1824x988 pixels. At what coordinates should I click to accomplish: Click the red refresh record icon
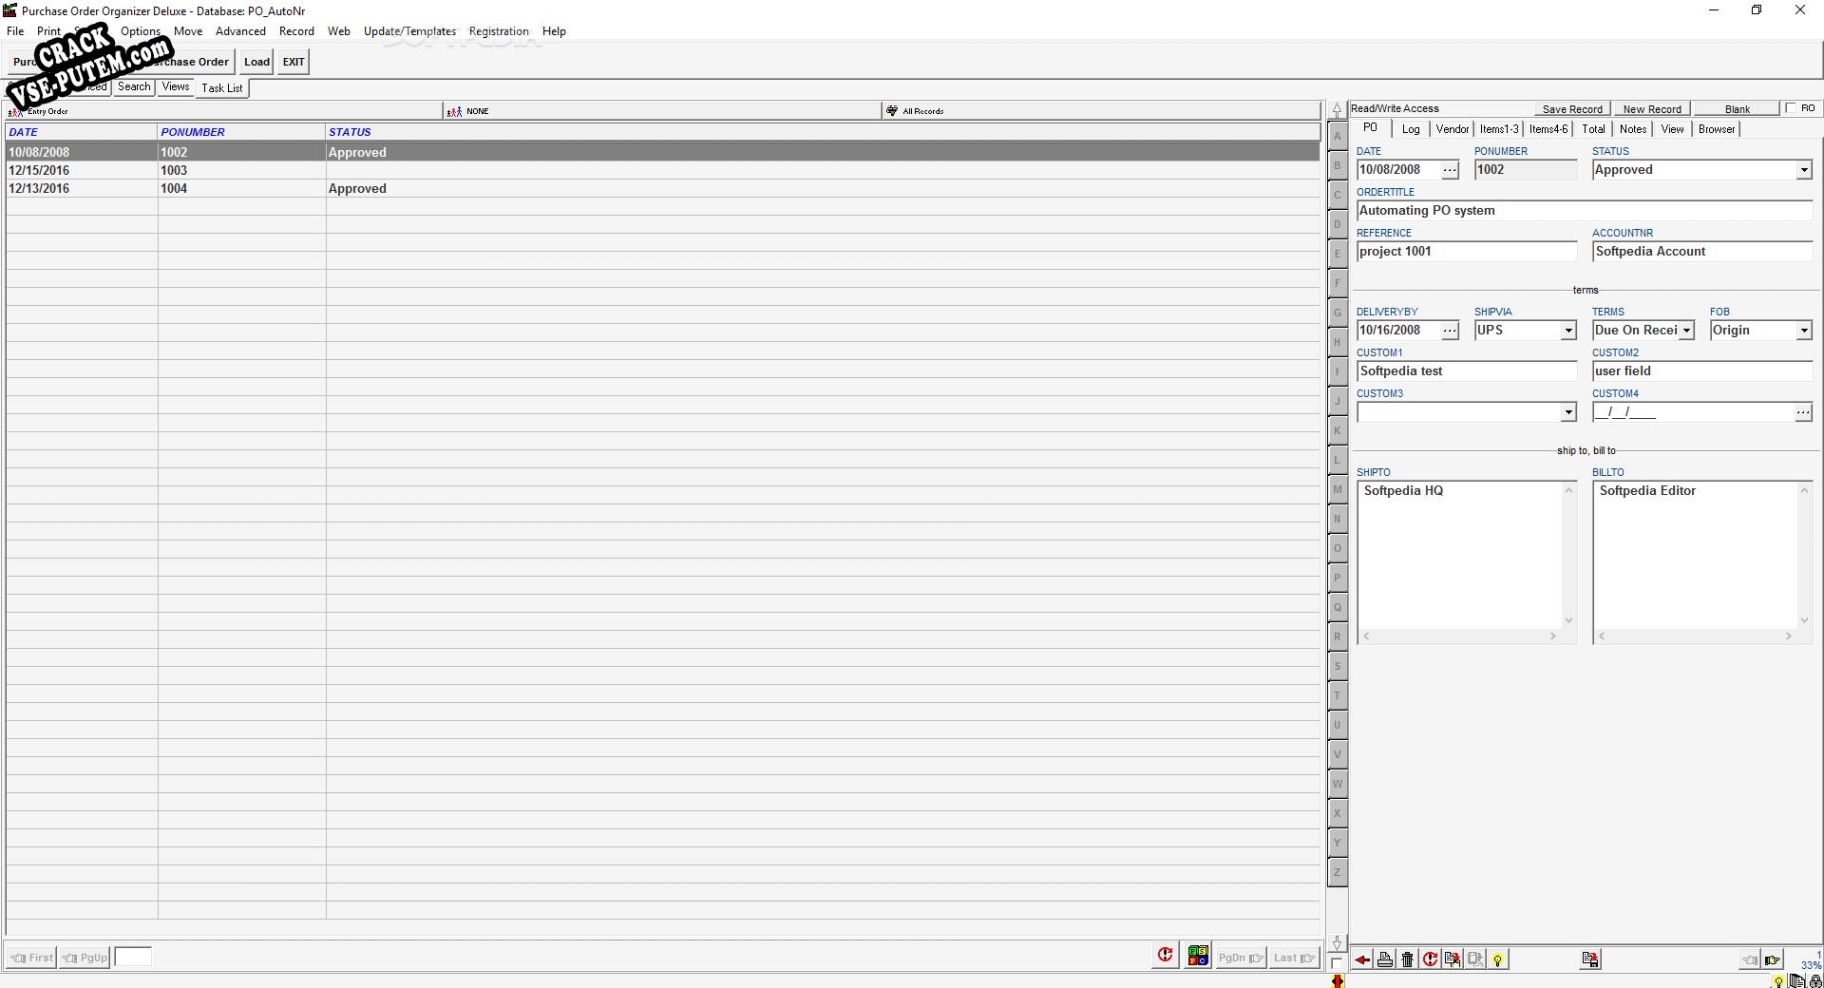click(x=1430, y=959)
